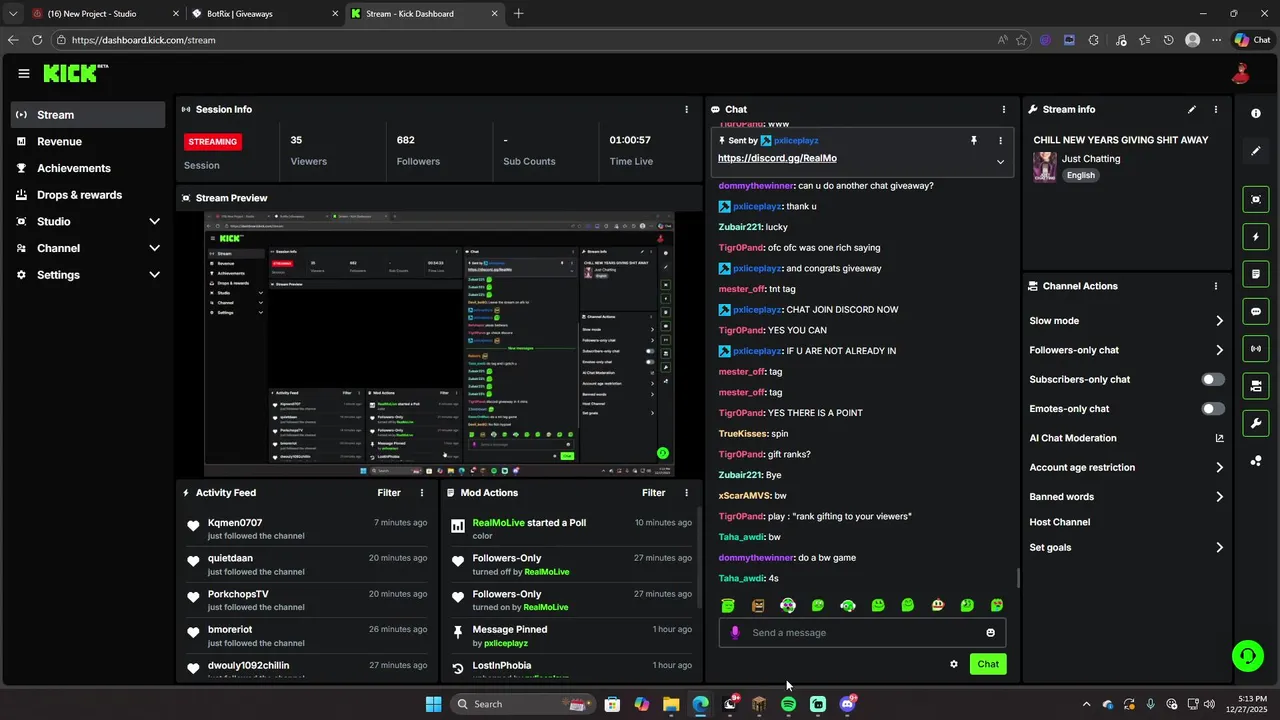Screen dimensions: 1280x720
Task: Click the three-dots cluster icon in right rail
Action: click(1256, 460)
